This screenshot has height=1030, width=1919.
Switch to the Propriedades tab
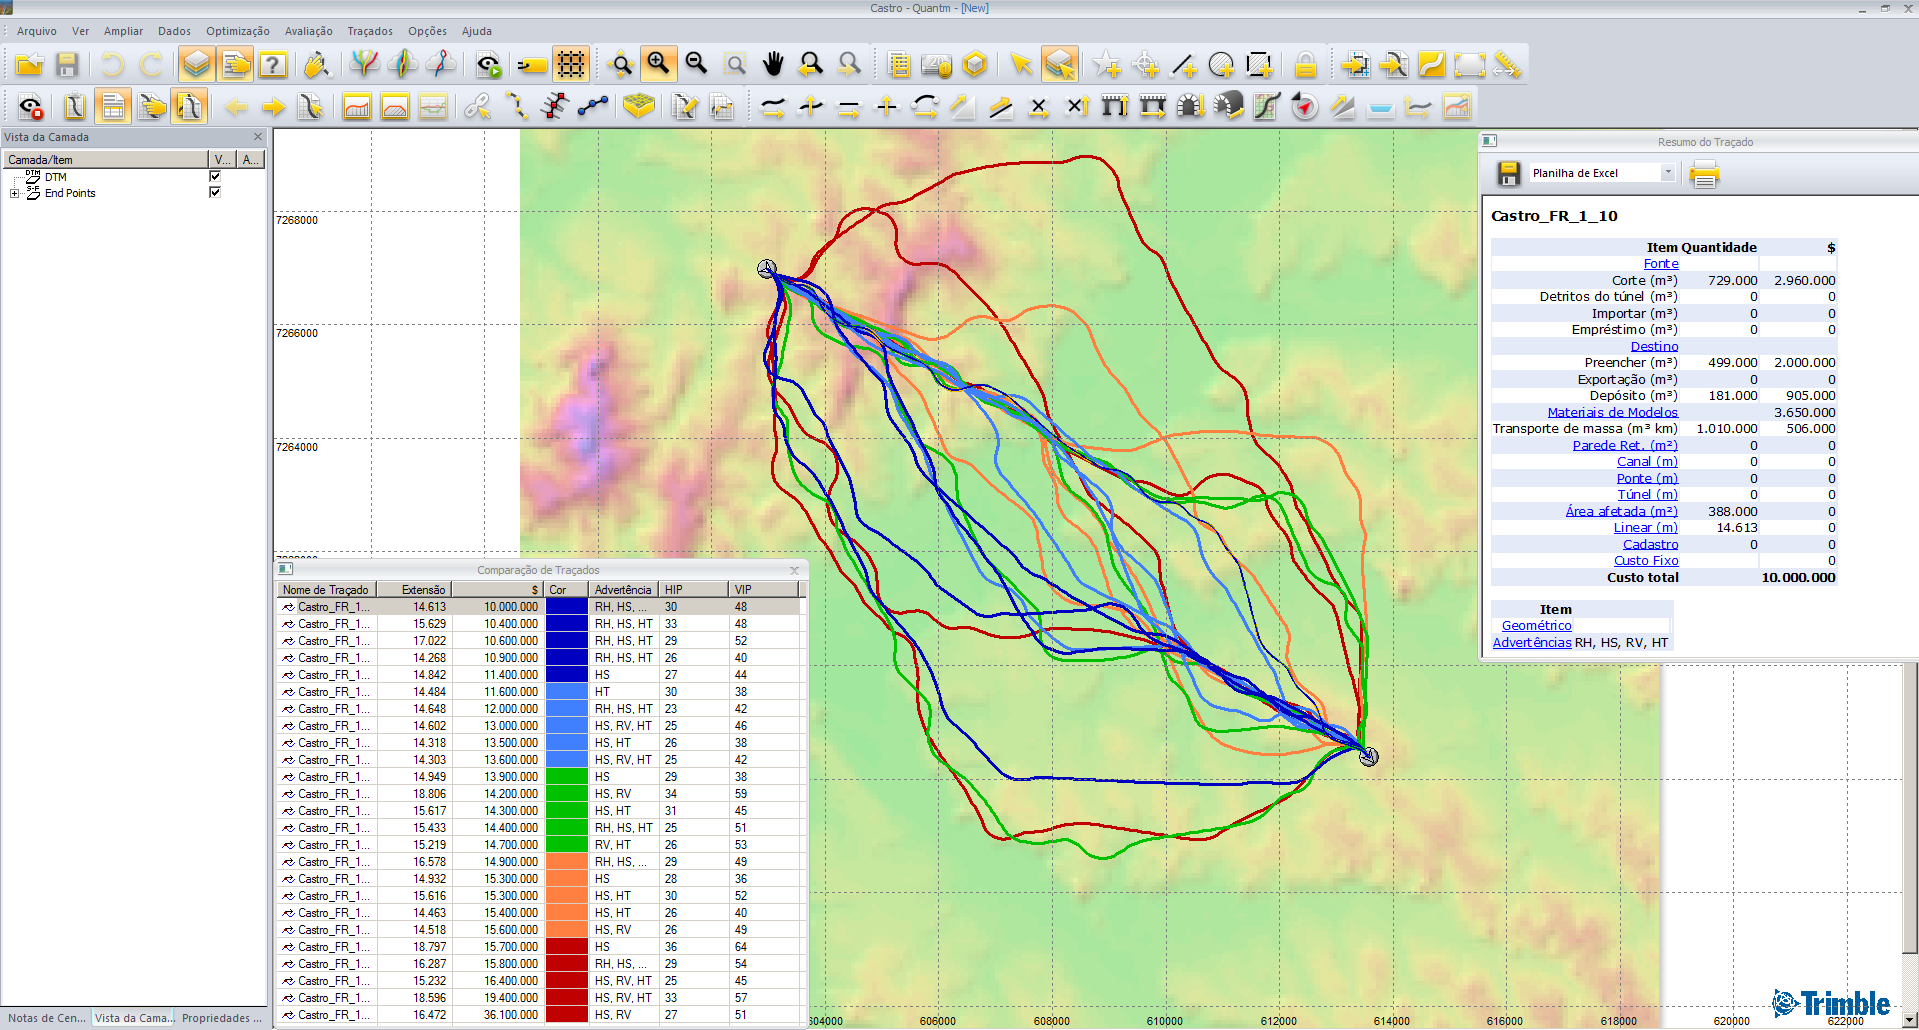(222, 1018)
